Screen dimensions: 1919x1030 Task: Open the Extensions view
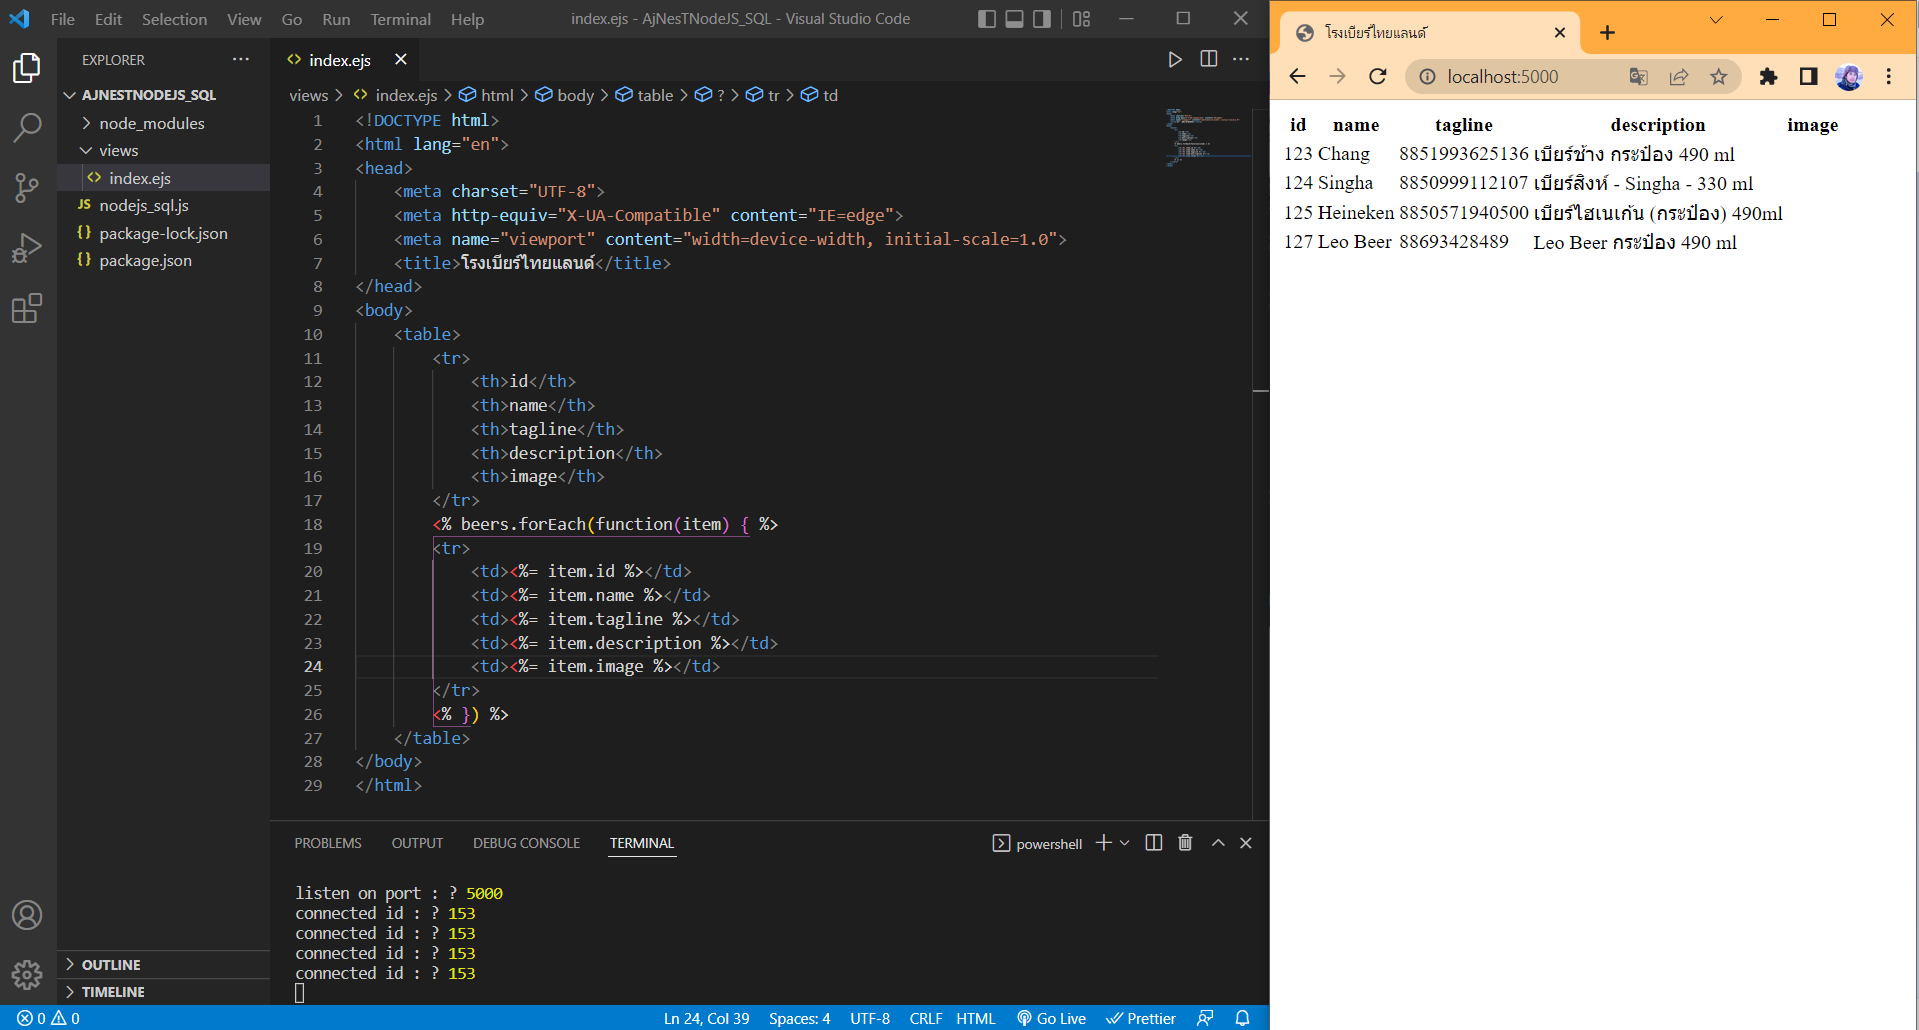pos(27,309)
